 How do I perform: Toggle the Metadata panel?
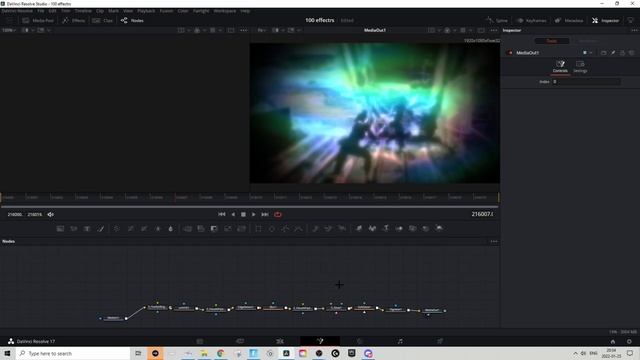pos(569,20)
